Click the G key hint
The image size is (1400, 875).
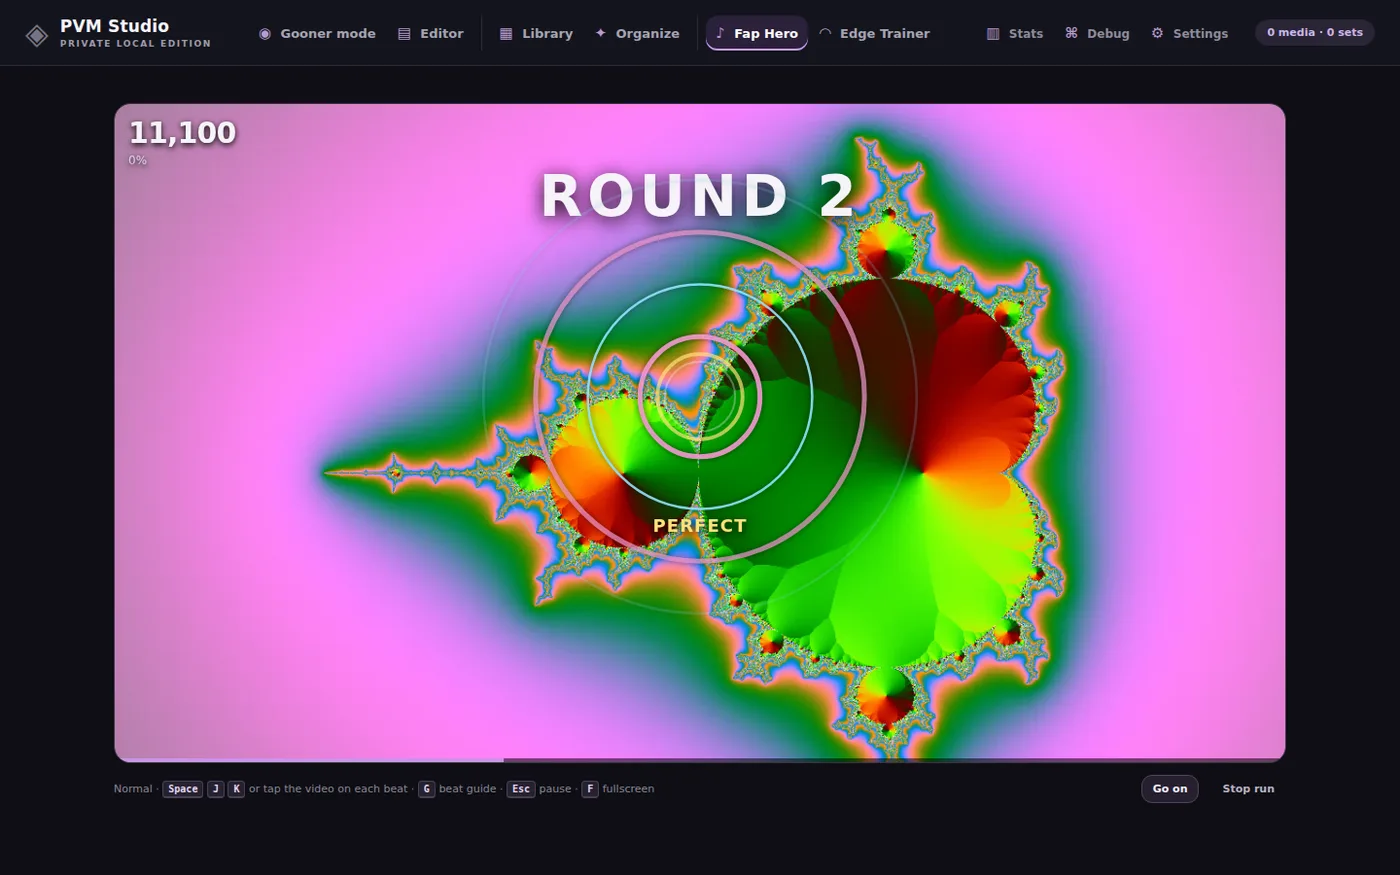tap(427, 789)
